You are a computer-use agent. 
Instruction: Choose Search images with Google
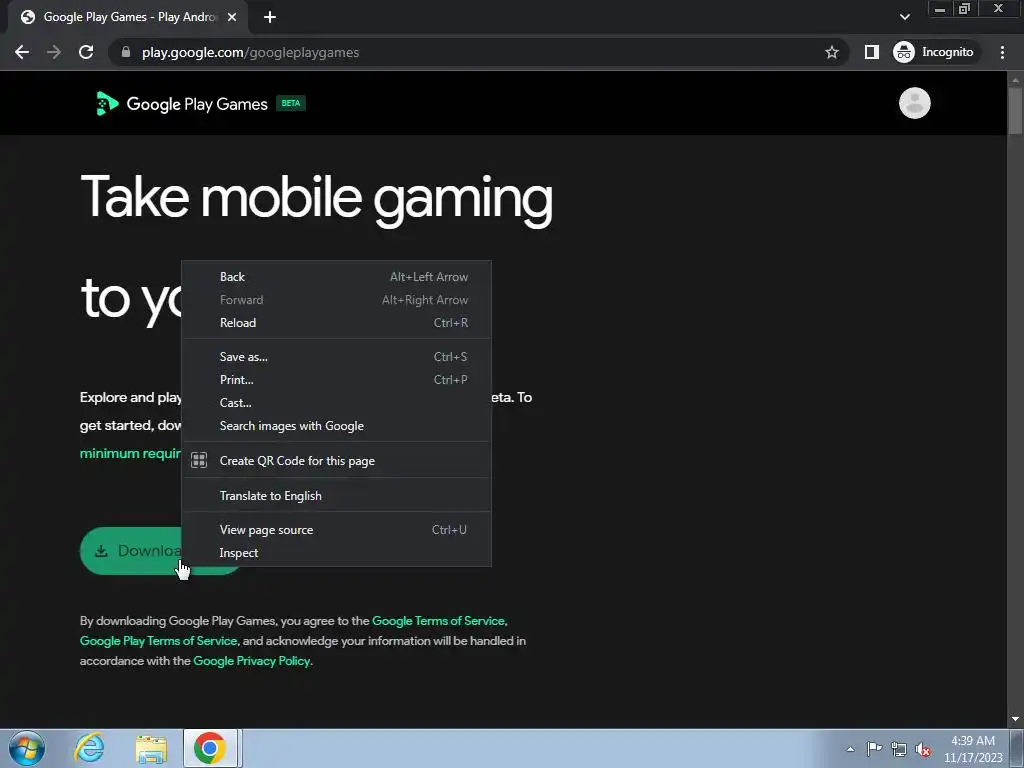tap(336, 426)
